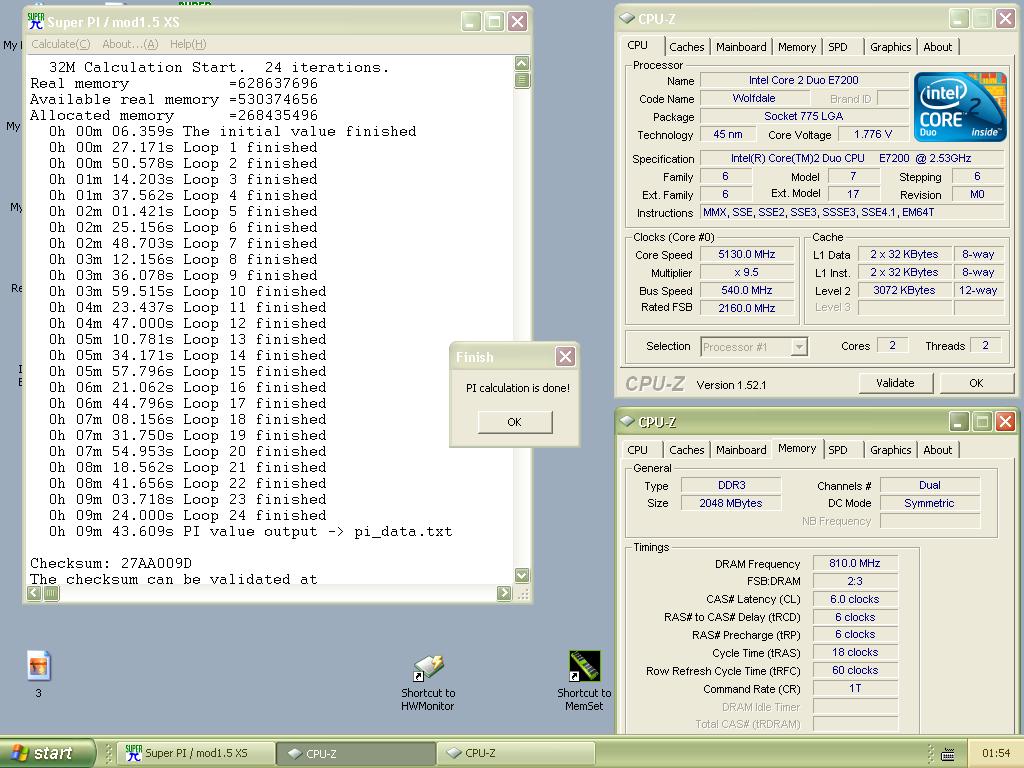
Task: Open Shortcut to HWMonitor desktop icon
Action: click(x=428, y=682)
